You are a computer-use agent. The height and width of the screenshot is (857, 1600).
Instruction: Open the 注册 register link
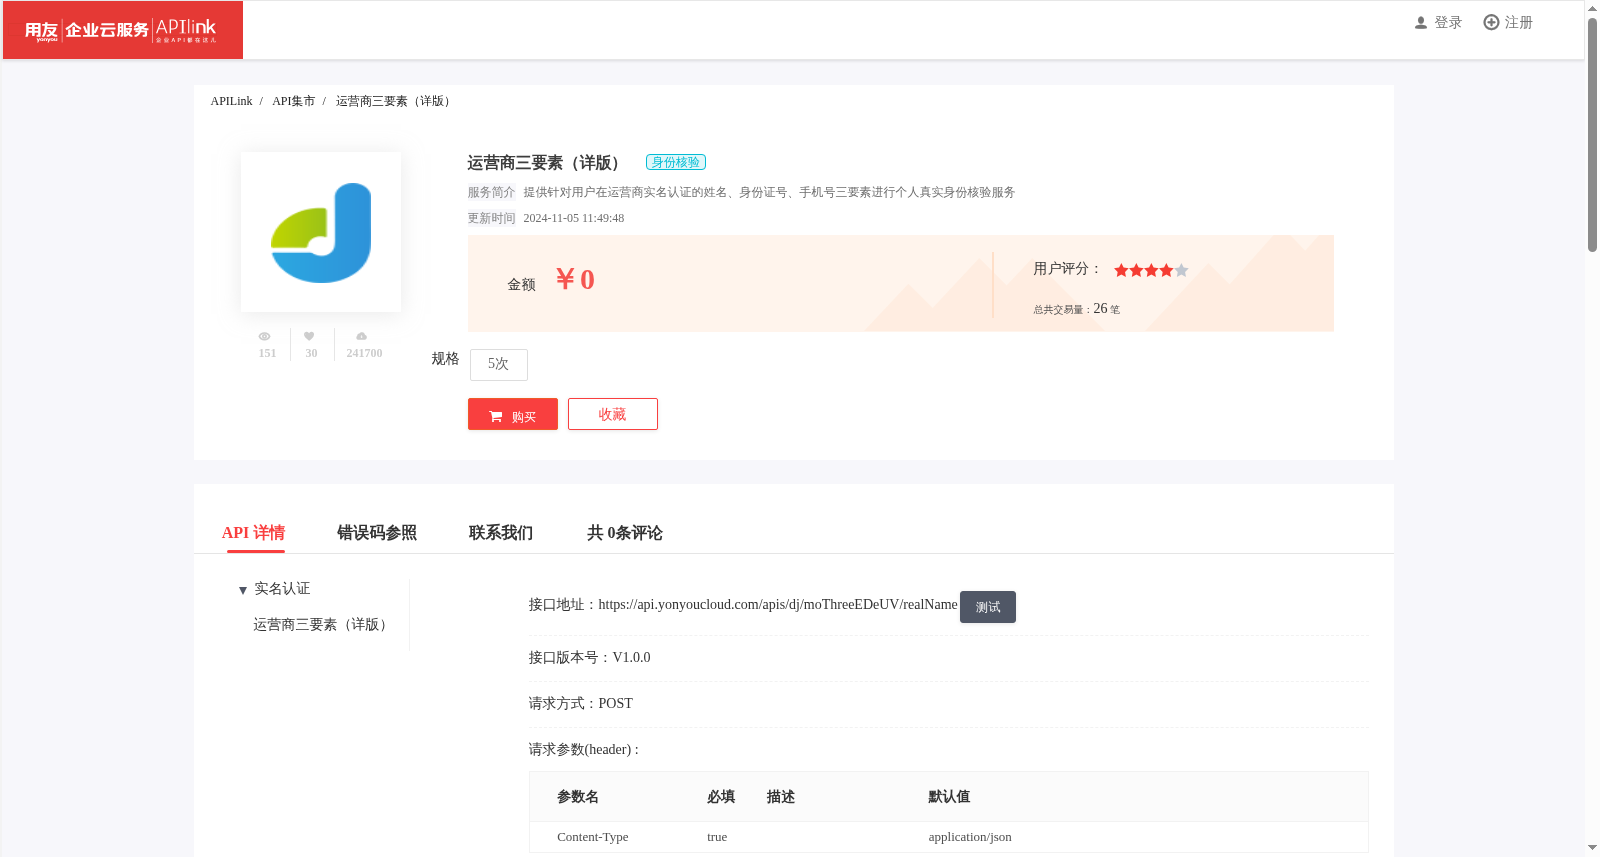coord(1518,23)
